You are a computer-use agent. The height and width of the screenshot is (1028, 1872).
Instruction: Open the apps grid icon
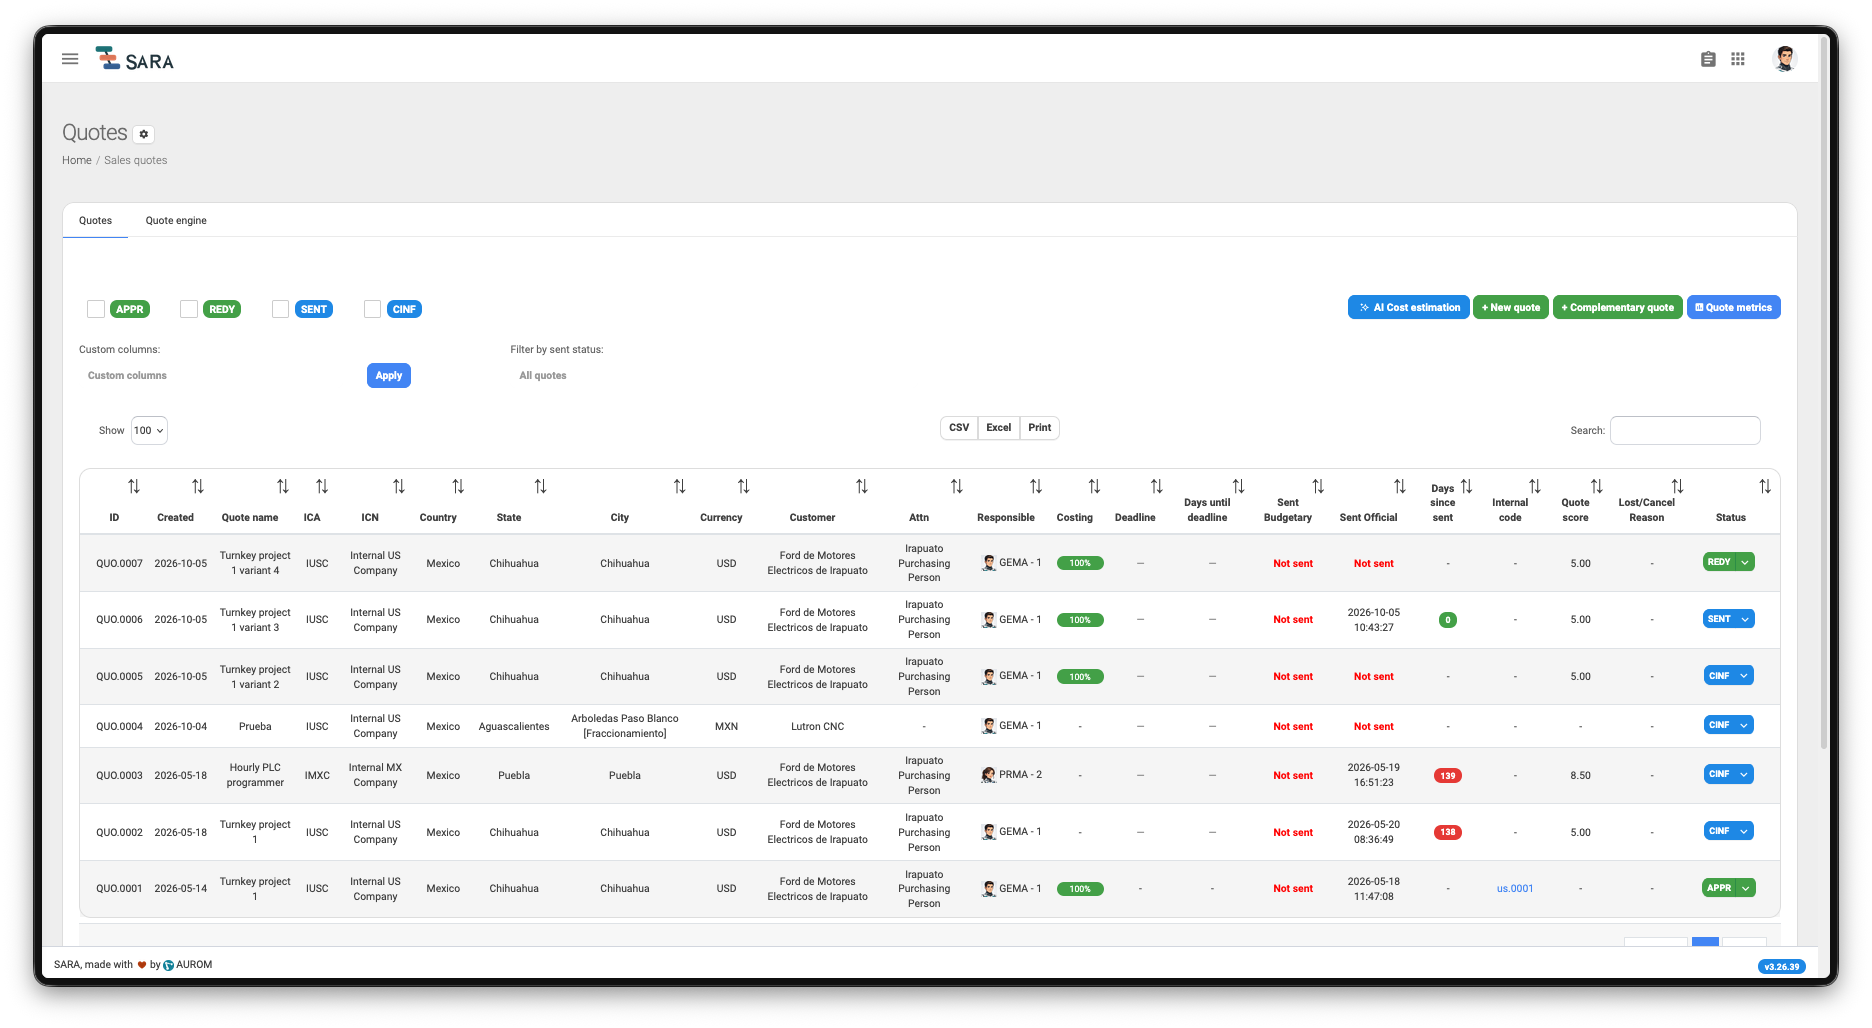coord(1738,59)
